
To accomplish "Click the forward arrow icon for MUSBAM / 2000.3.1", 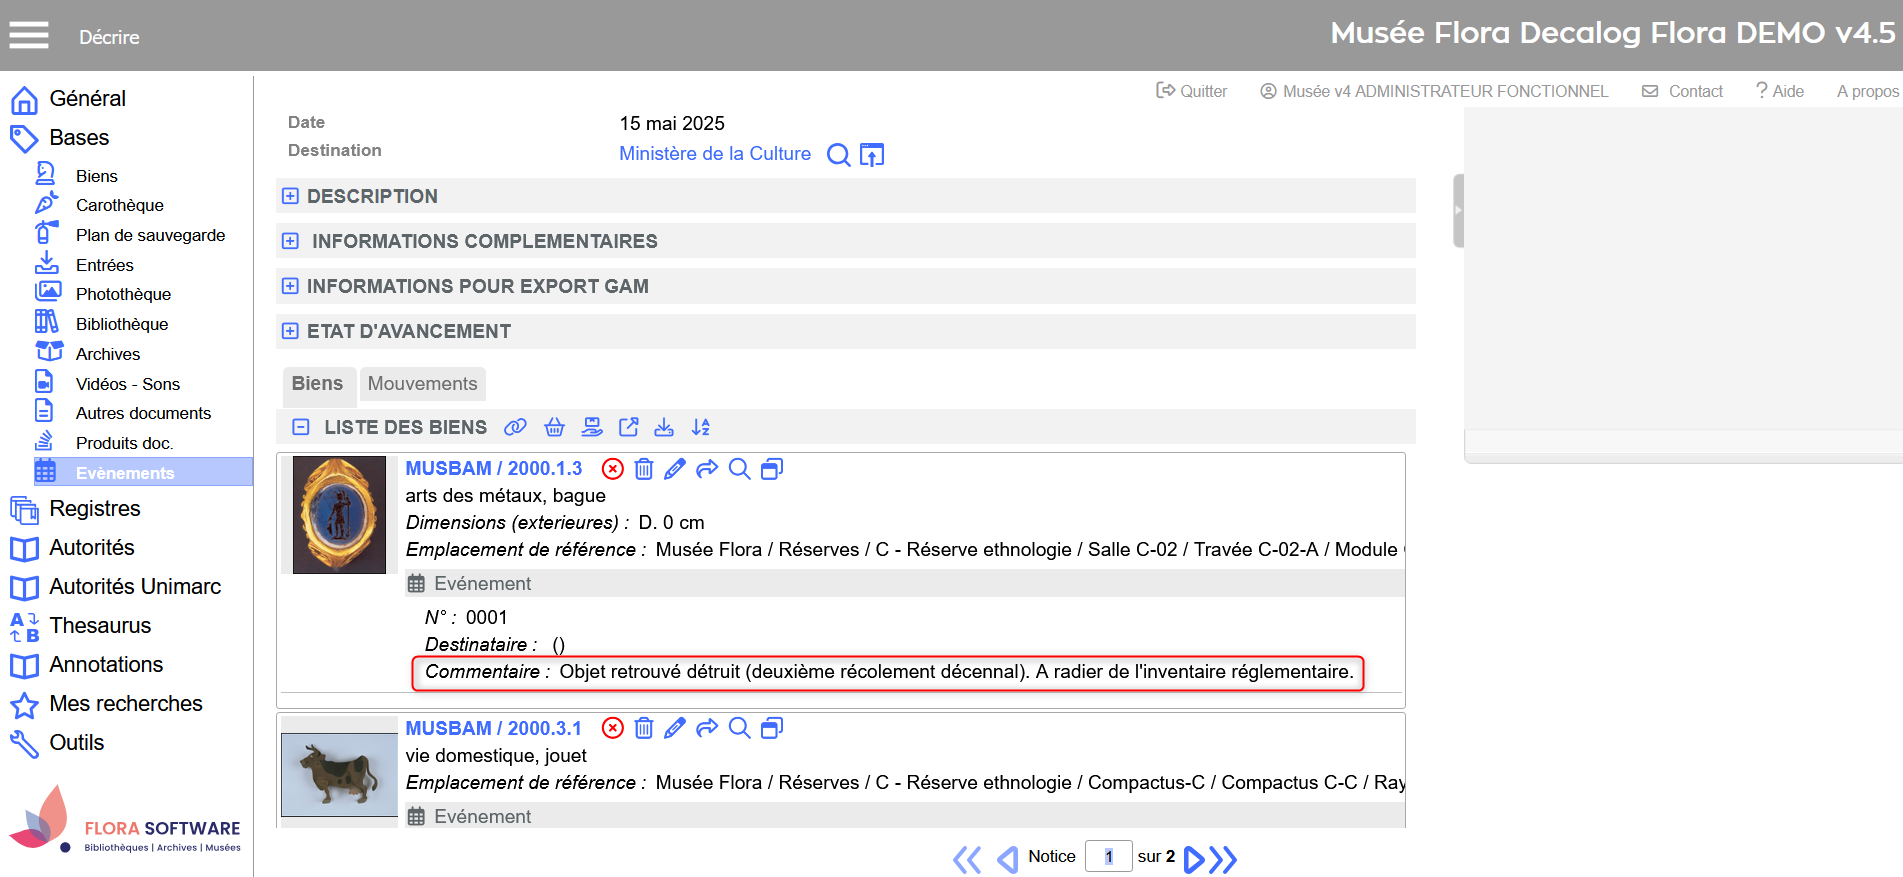I will pyautogui.click(x=707, y=729).
